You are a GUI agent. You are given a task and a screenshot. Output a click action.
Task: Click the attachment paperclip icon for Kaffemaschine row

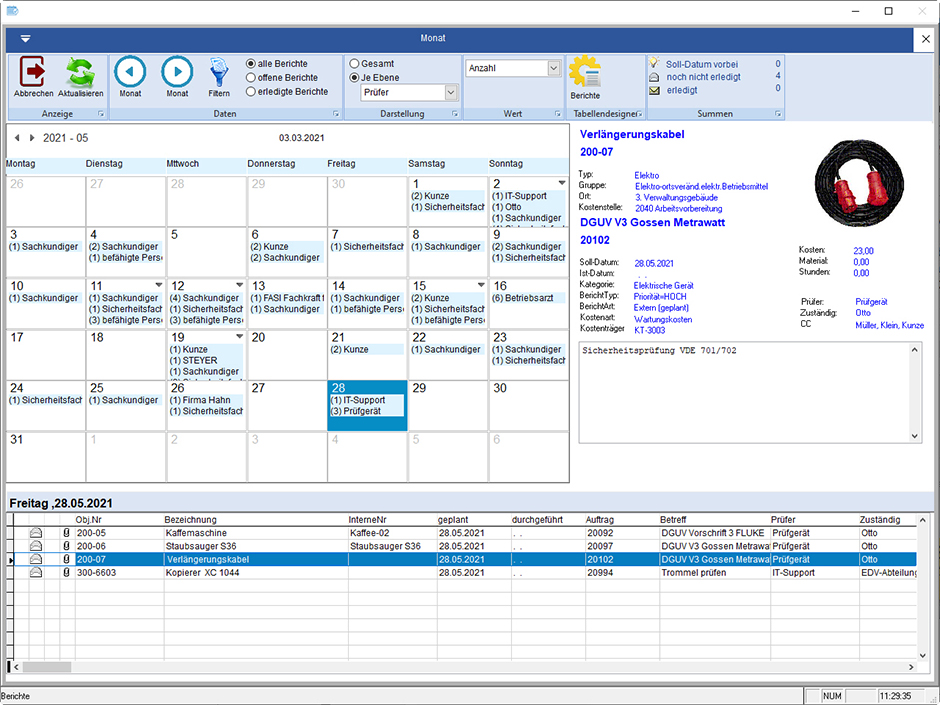[x=67, y=534]
